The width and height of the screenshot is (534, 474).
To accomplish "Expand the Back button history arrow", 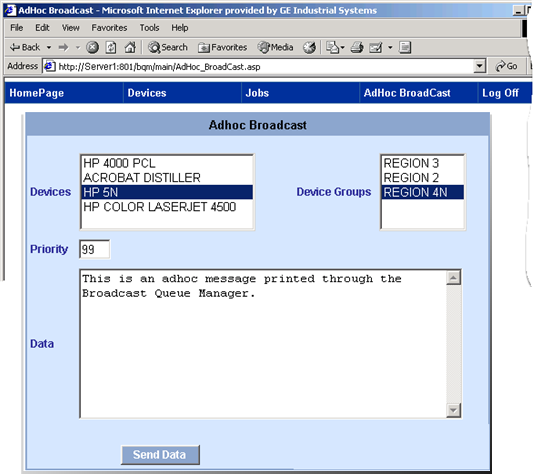I will pos(49,47).
